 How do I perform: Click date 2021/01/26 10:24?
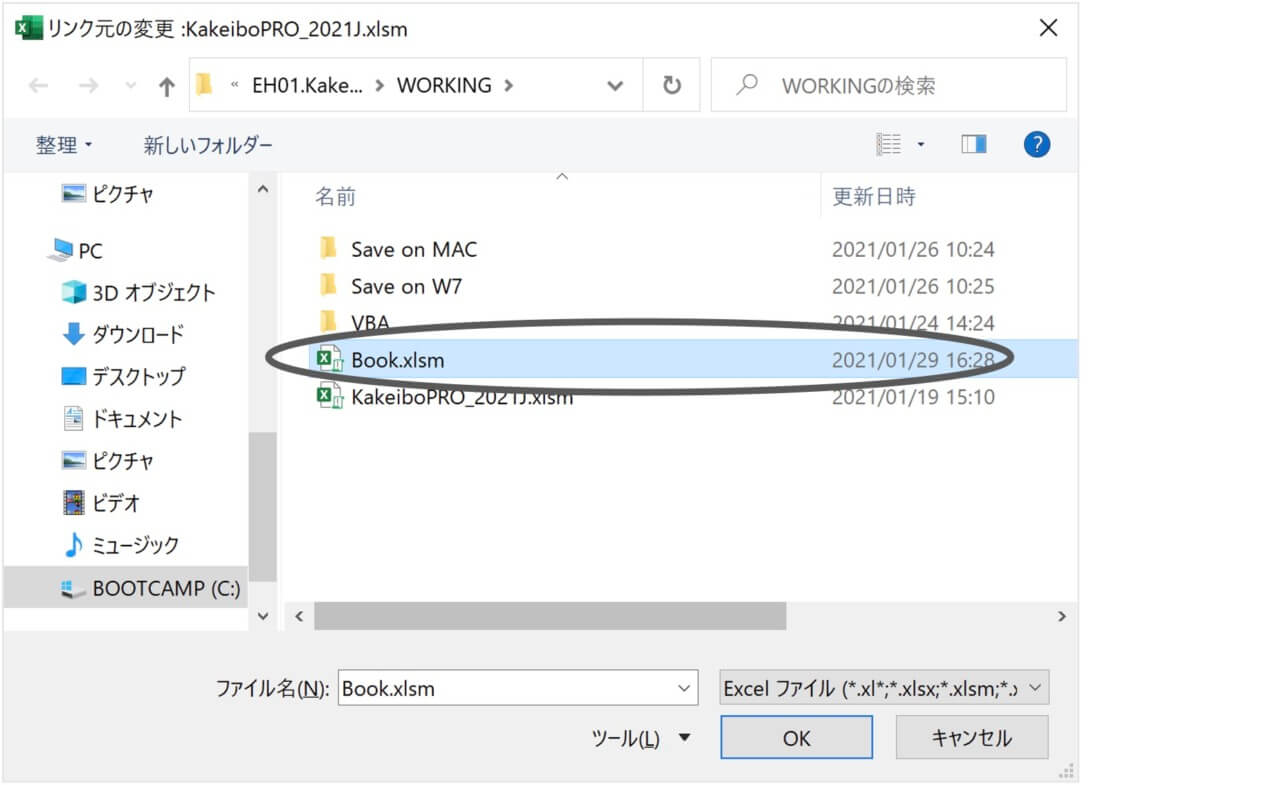[913, 249]
